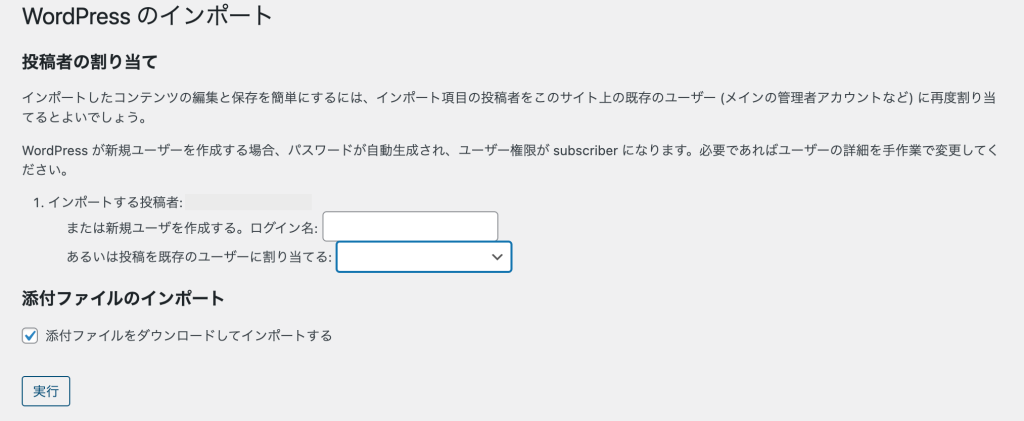
Task: Click the checkmark inside the attachment checkbox
Action: pyautogui.click(x=29, y=336)
